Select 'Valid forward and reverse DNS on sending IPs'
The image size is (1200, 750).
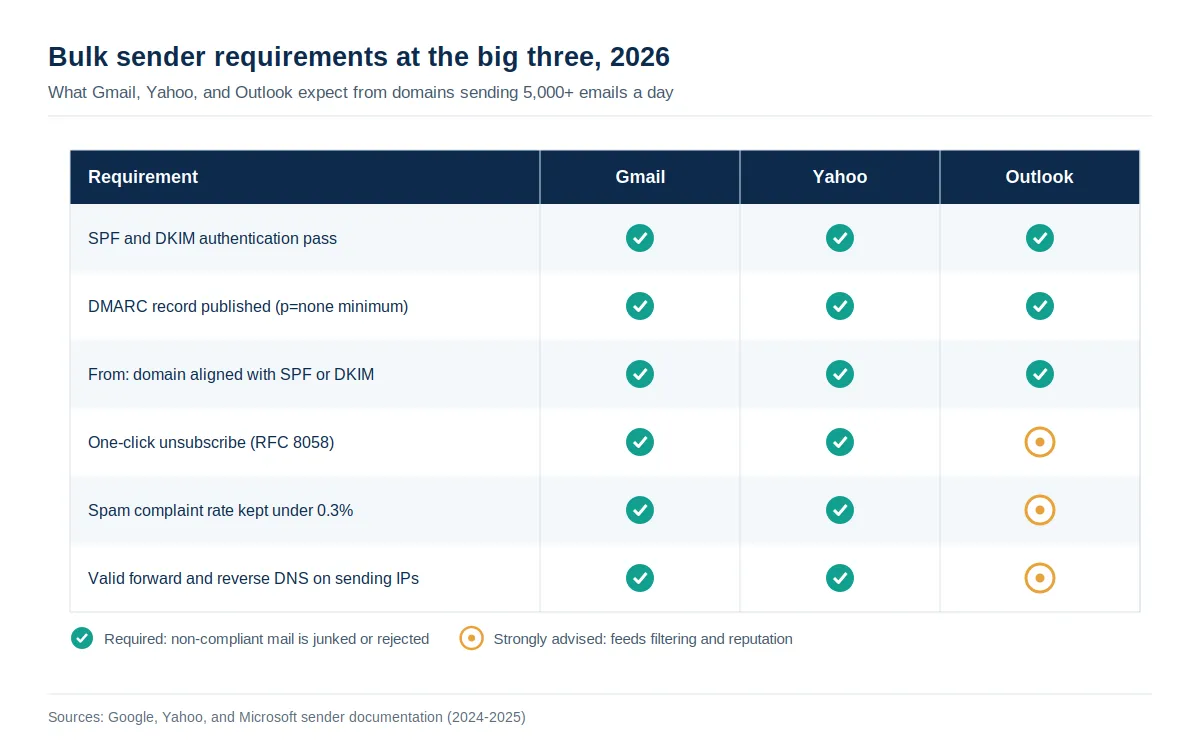pyautogui.click(x=253, y=578)
